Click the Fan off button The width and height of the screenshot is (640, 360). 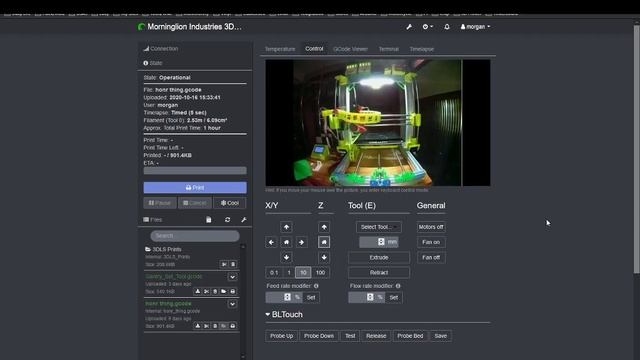pos(431,258)
